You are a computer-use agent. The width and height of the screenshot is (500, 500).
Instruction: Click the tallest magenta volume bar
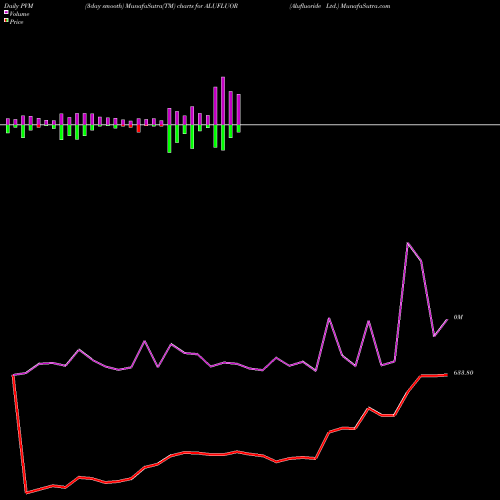[x=223, y=101]
